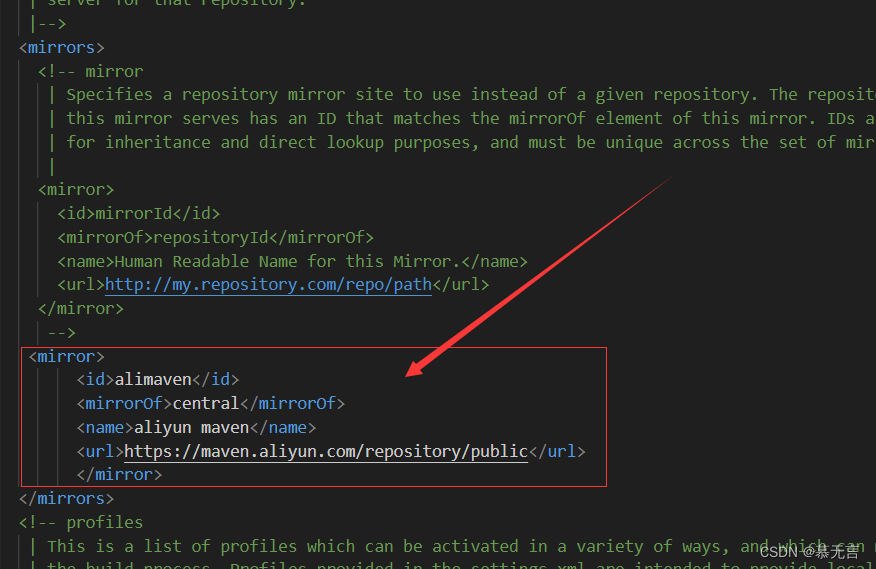Open the my.repository.com URL link
This screenshot has height=569, width=876.
[x=268, y=285]
